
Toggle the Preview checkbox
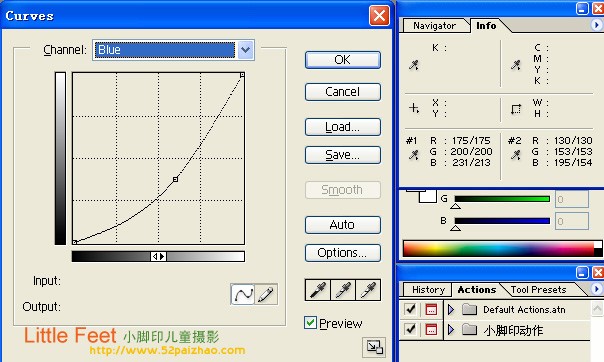[x=310, y=323]
